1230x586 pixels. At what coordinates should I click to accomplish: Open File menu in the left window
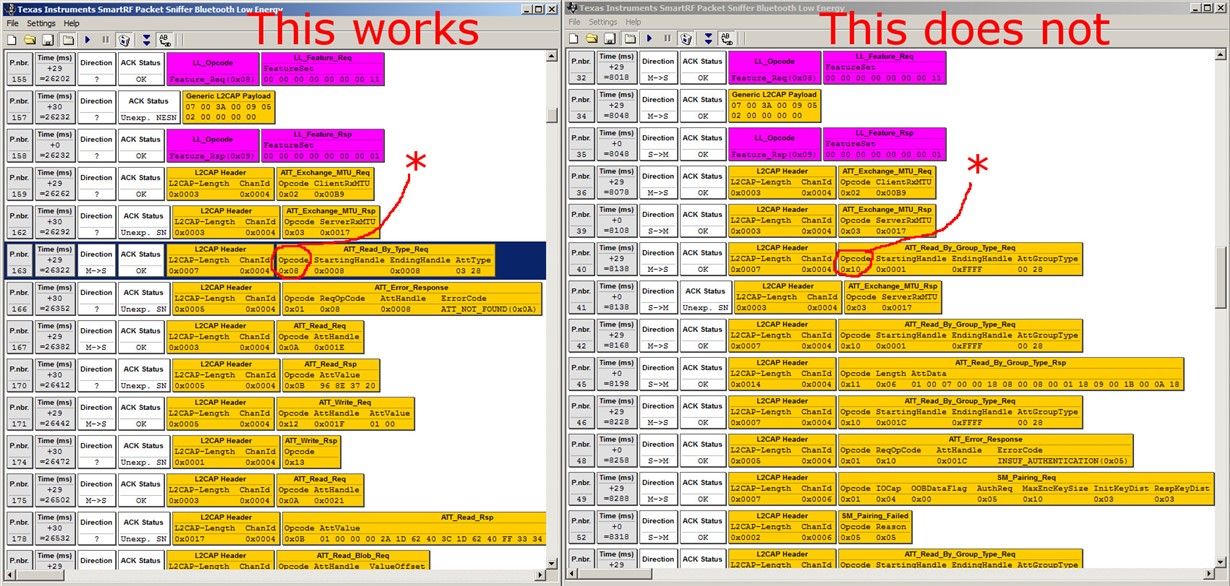pyautogui.click(x=12, y=23)
